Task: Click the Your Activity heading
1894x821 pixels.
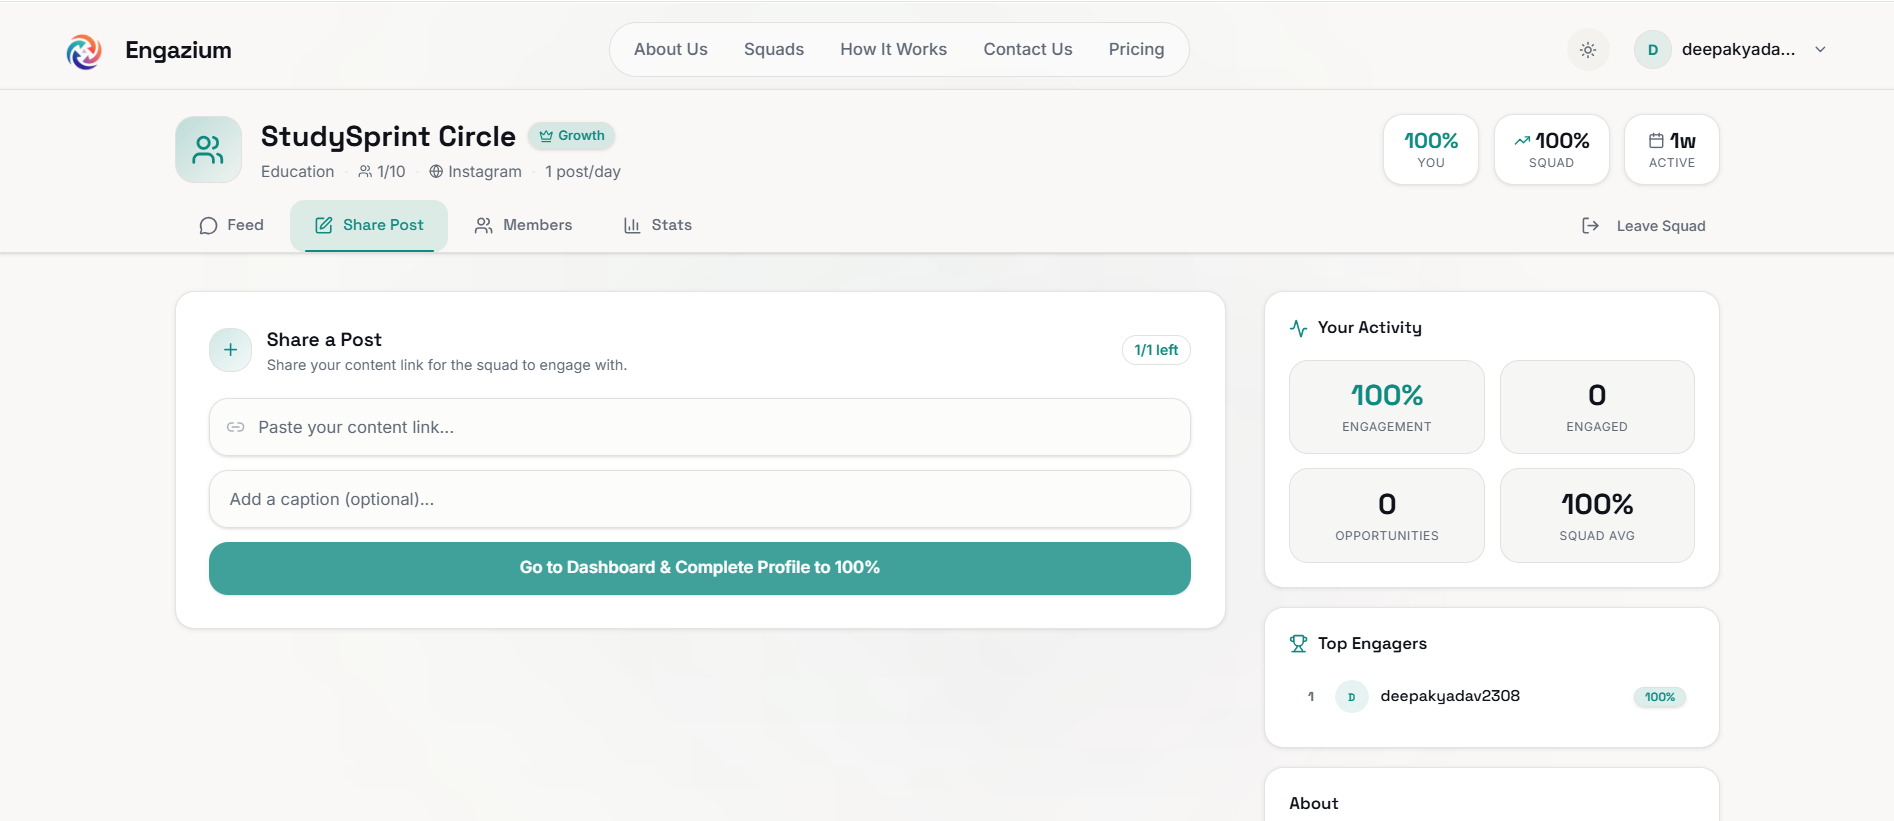Action: tap(1370, 328)
